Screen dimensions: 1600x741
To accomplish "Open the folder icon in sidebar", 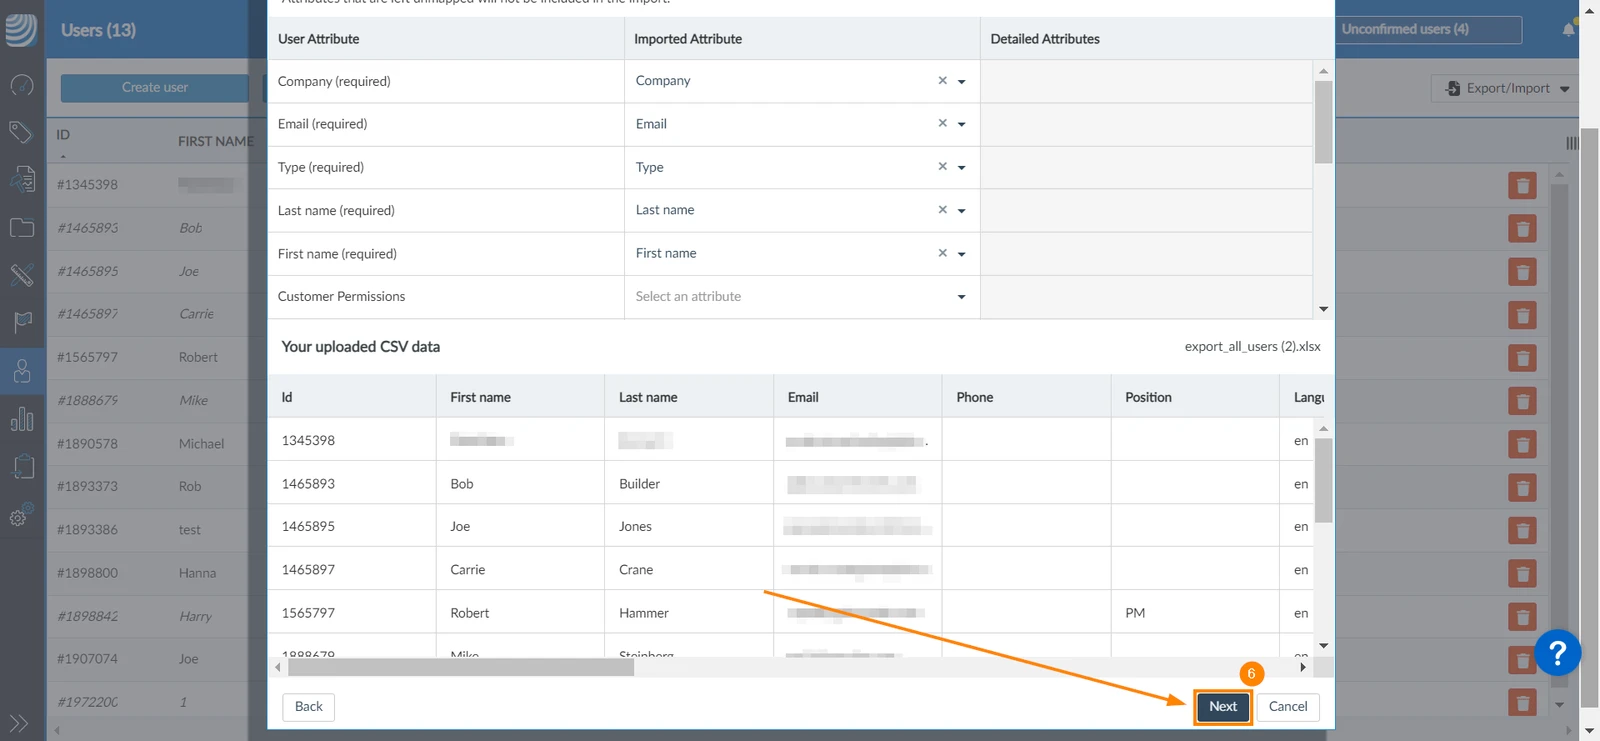I will click(21, 228).
